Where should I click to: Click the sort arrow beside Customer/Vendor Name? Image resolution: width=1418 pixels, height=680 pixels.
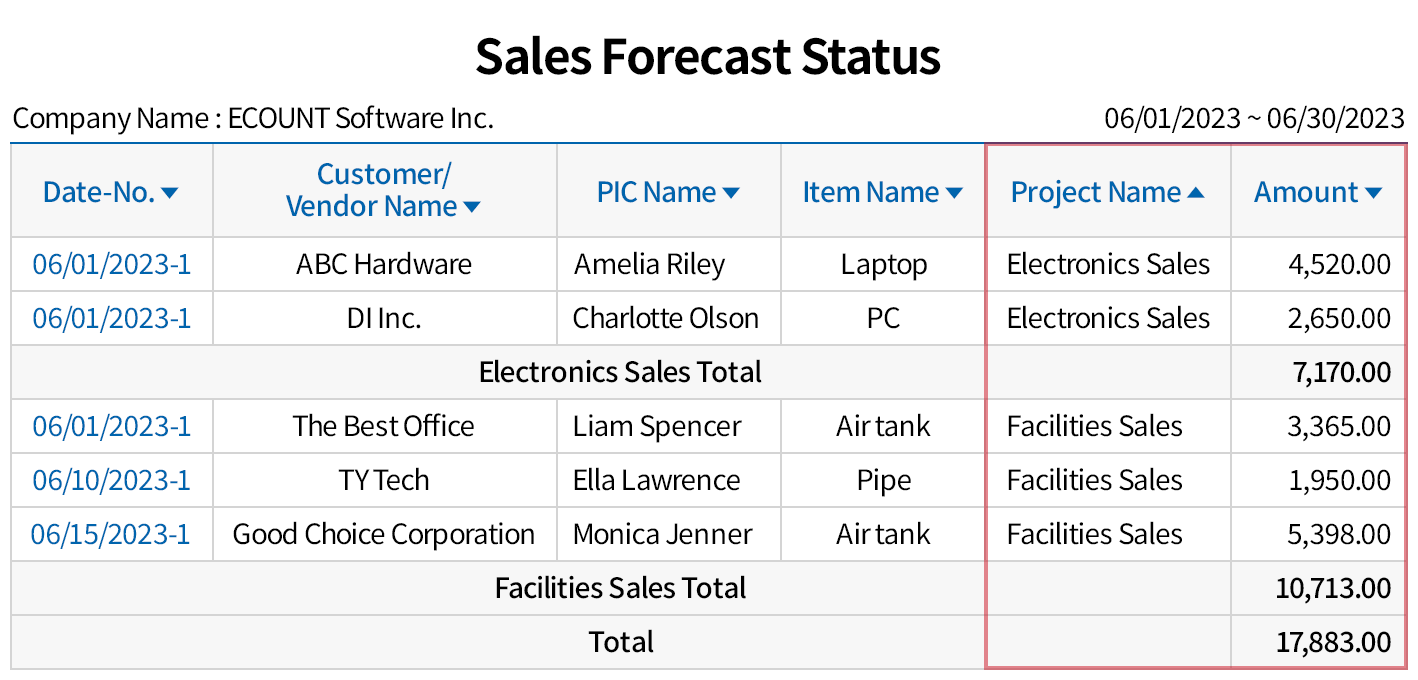click(472, 207)
